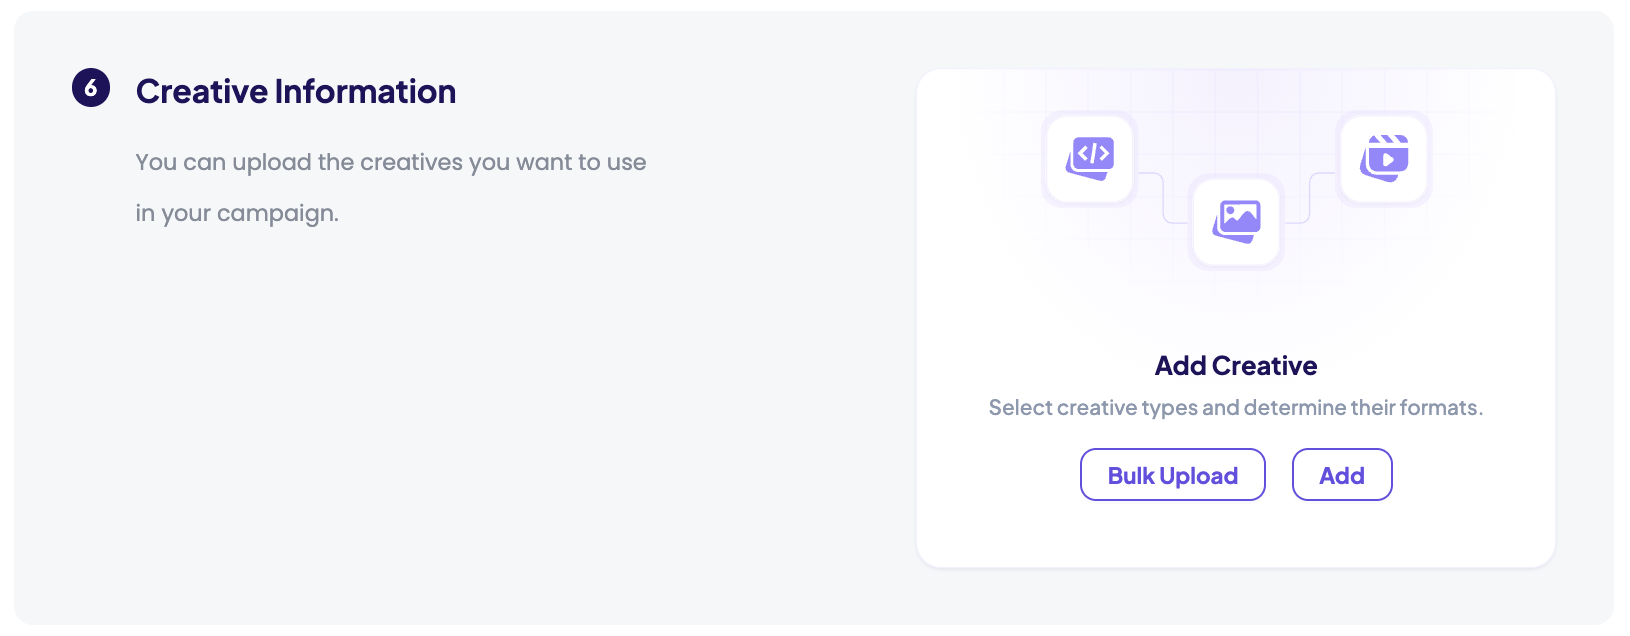
Task: Click the step 6 number badge
Action: [x=91, y=88]
